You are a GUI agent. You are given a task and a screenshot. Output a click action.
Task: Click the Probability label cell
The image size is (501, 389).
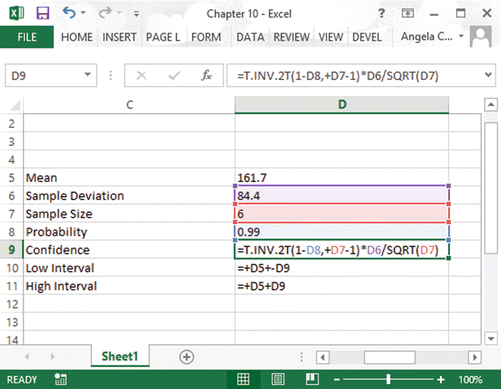pyautogui.click(x=129, y=232)
